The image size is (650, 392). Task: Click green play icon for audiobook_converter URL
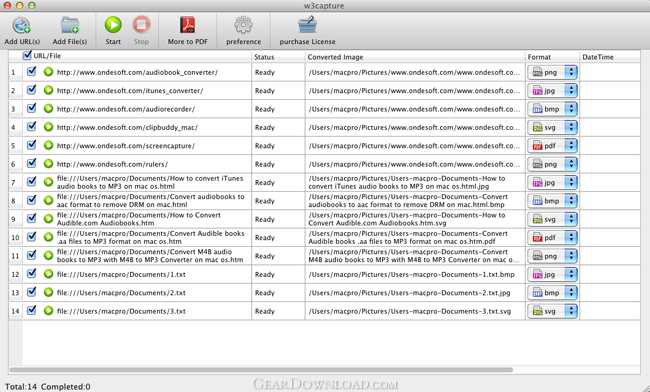click(49, 72)
